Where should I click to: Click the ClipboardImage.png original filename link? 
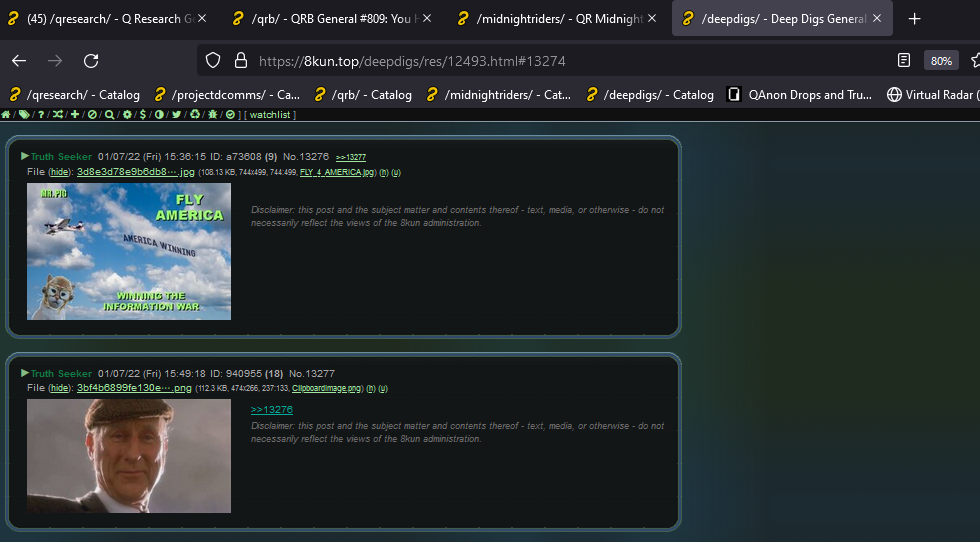tap(326, 389)
